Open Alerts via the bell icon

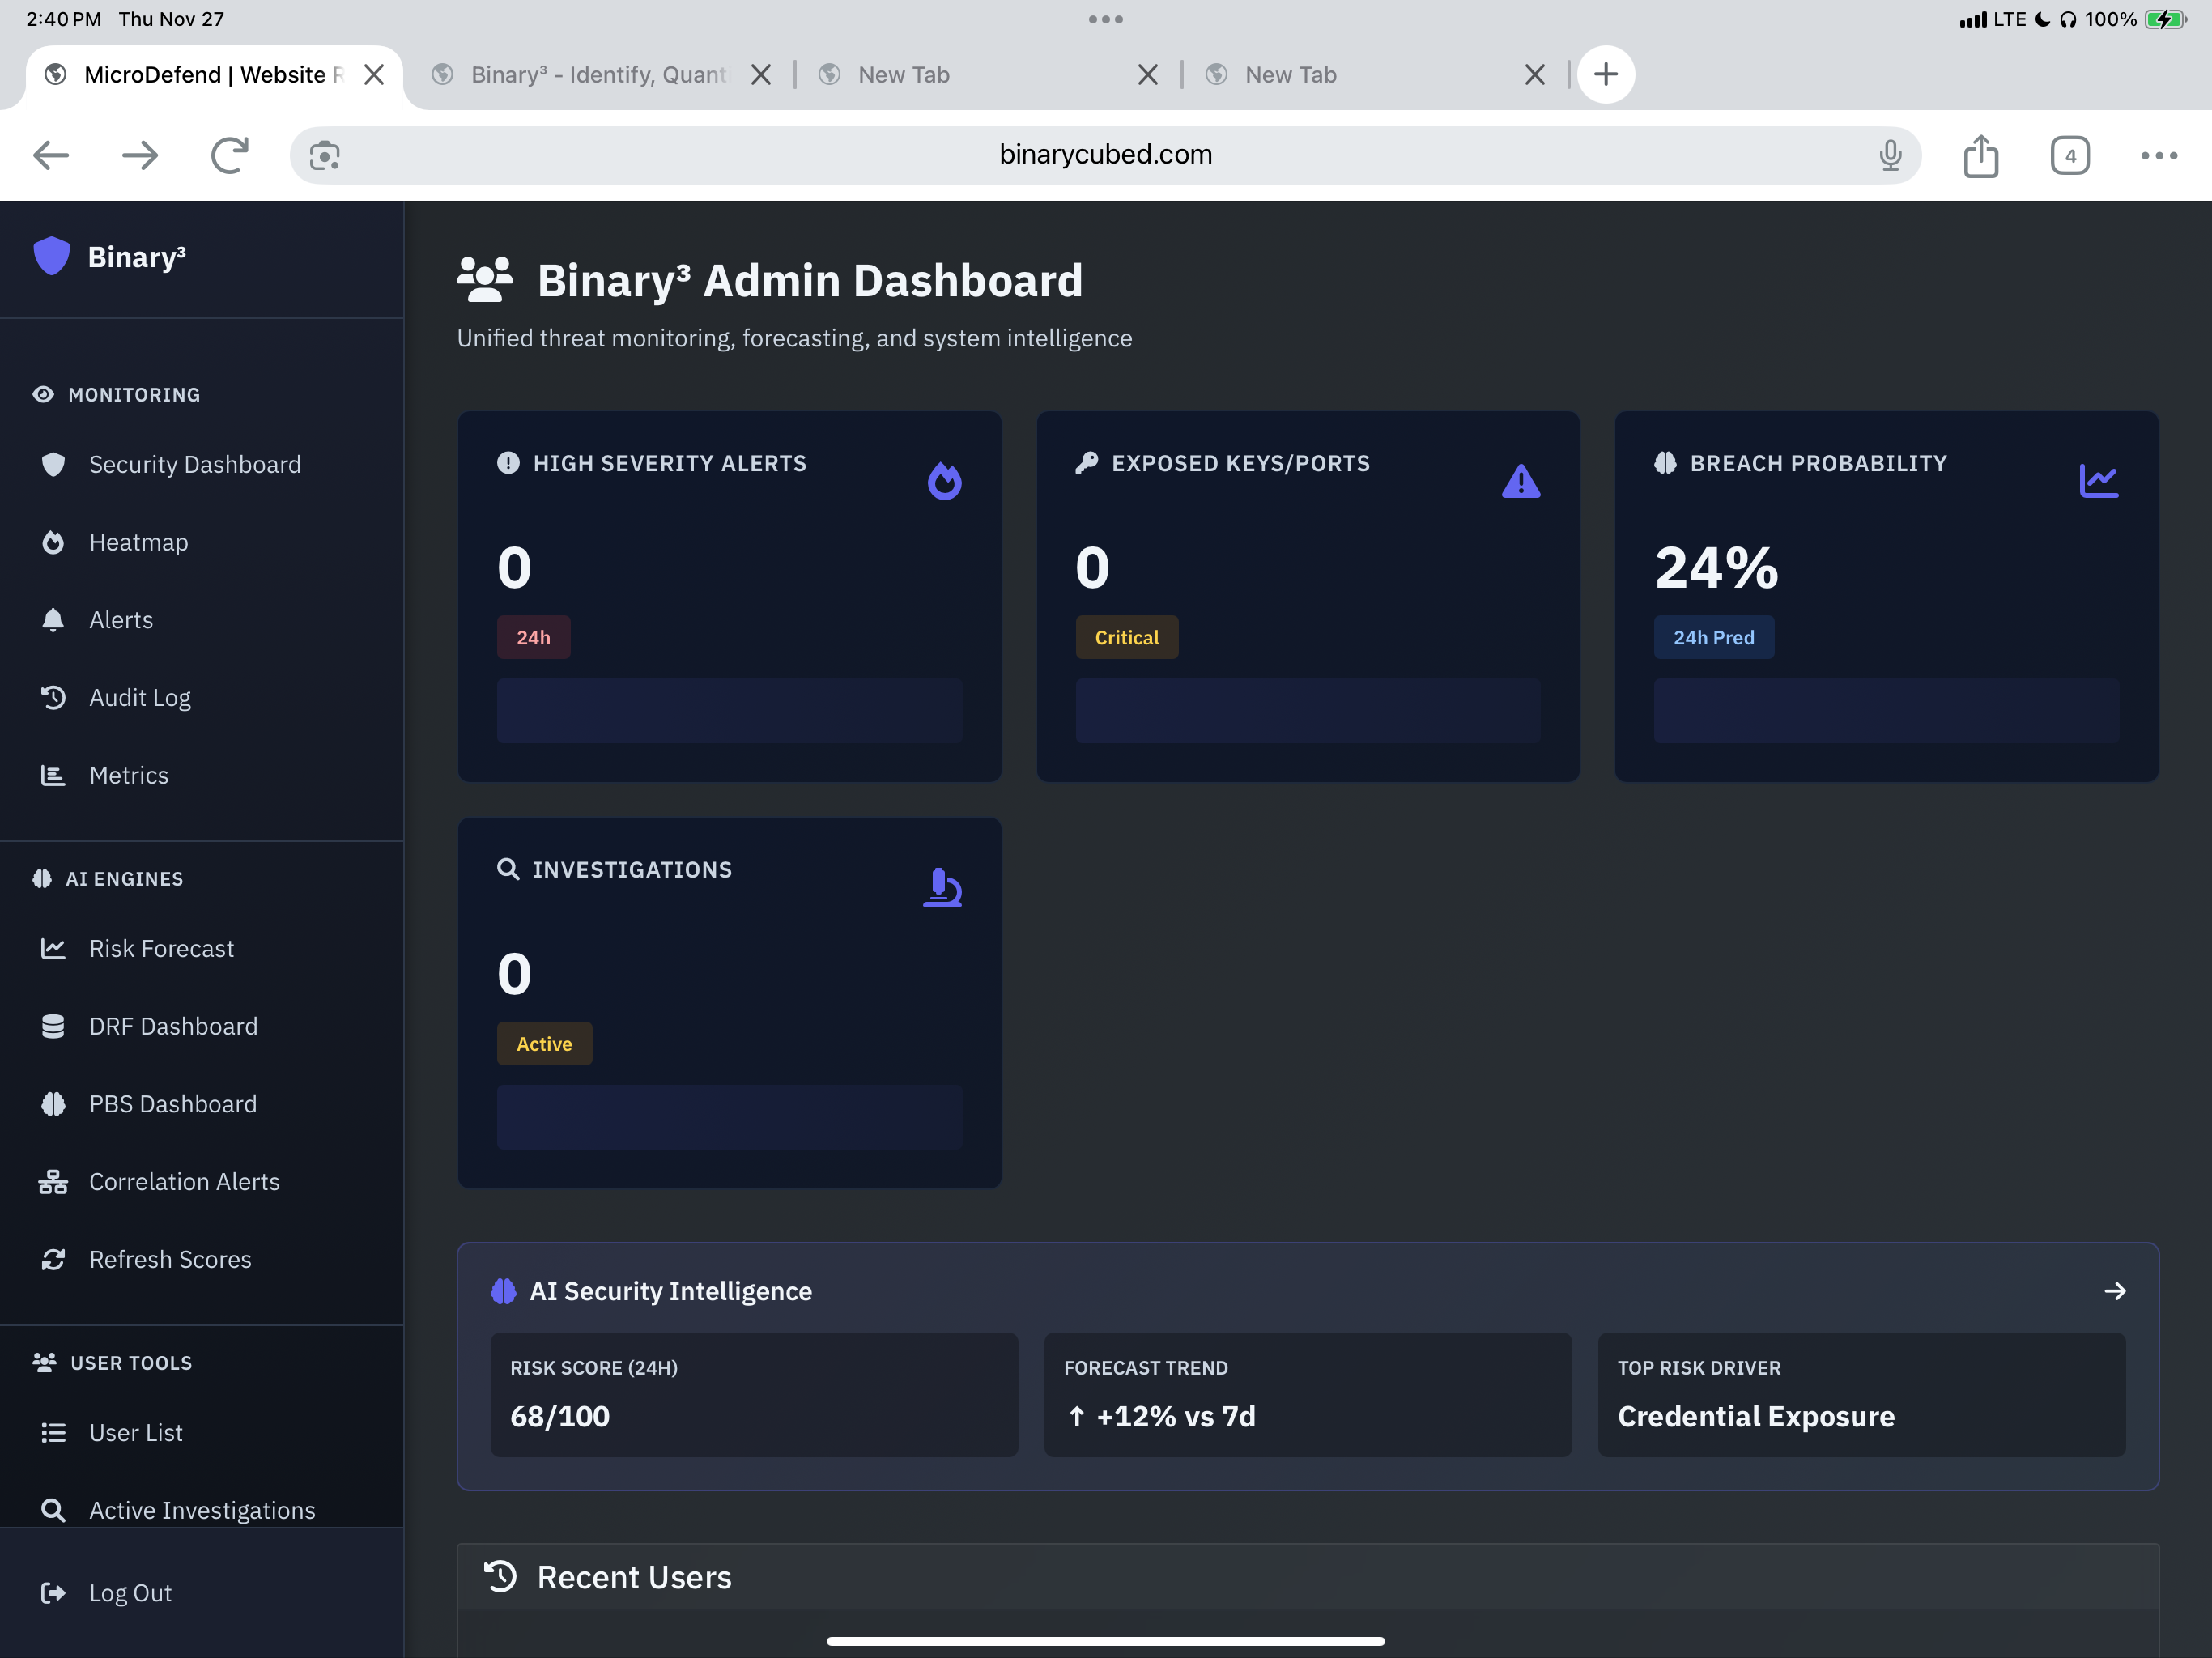click(53, 620)
